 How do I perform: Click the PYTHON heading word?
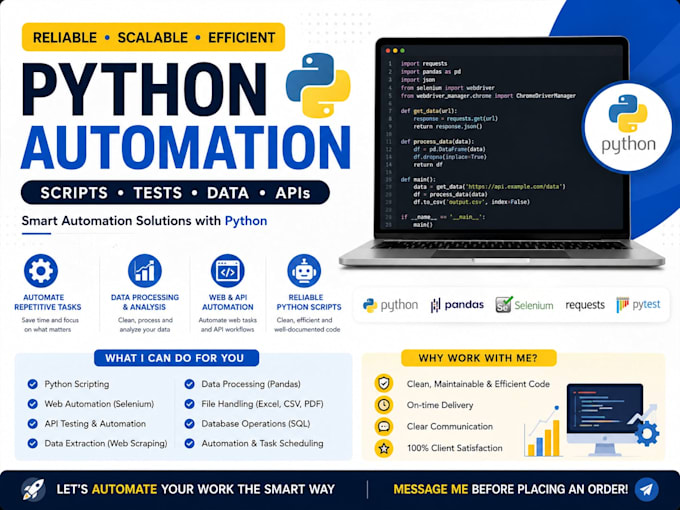tap(144, 90)
